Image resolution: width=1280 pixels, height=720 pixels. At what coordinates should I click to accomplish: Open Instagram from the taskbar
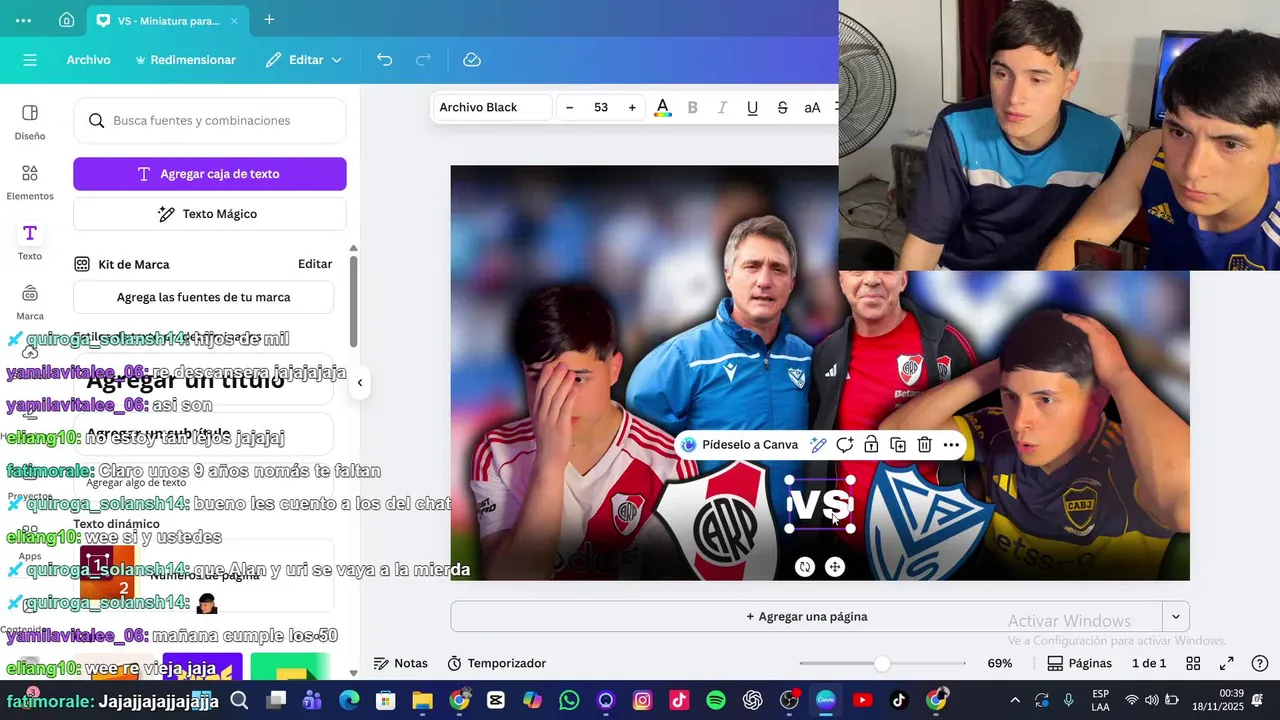point(643,700)
